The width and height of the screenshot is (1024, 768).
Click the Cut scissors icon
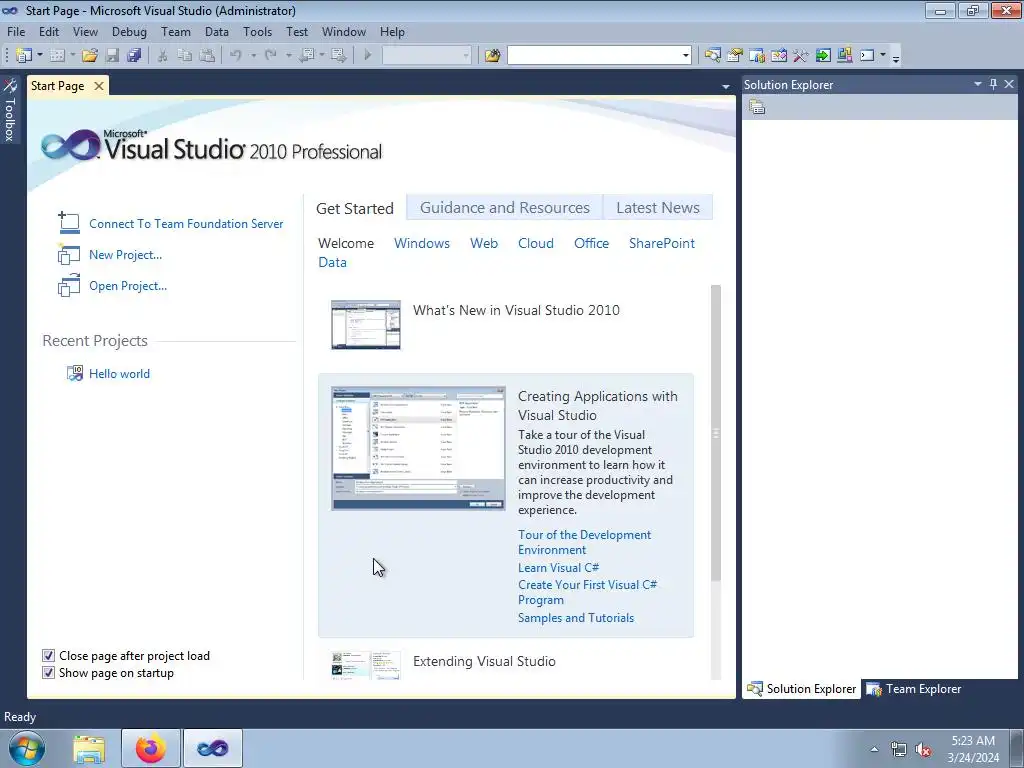point(163,56)
